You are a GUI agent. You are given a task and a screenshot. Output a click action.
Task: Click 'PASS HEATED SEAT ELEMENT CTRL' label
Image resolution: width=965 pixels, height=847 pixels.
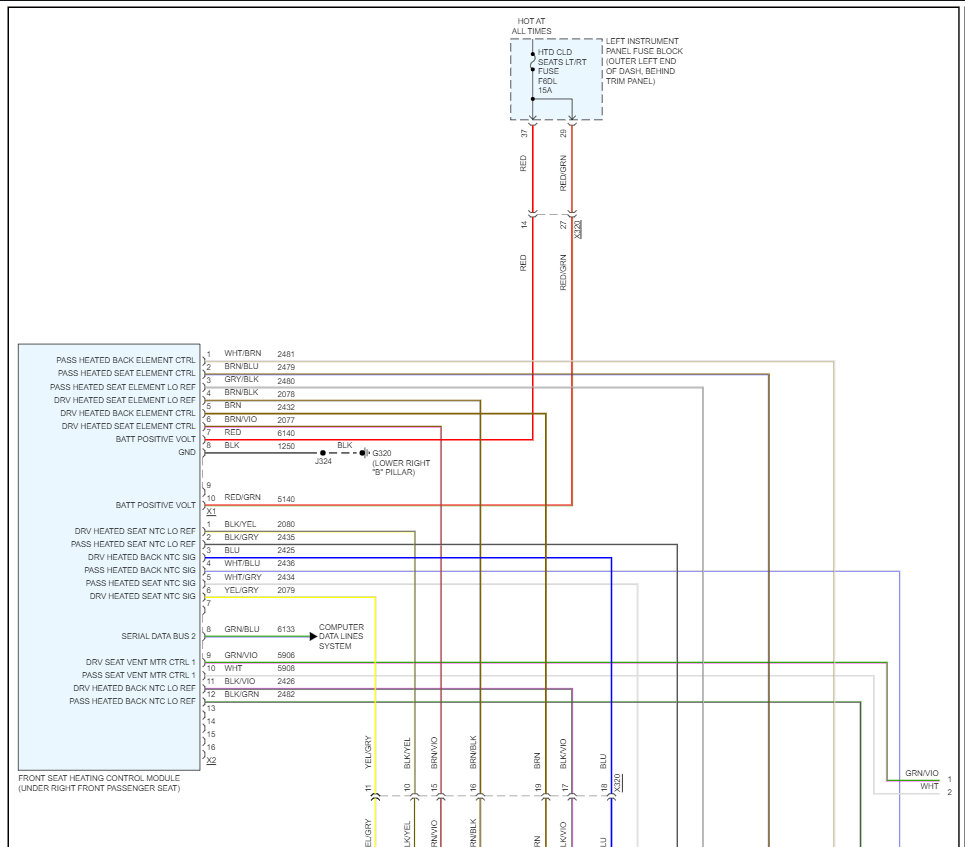click(x=126, y=373)
